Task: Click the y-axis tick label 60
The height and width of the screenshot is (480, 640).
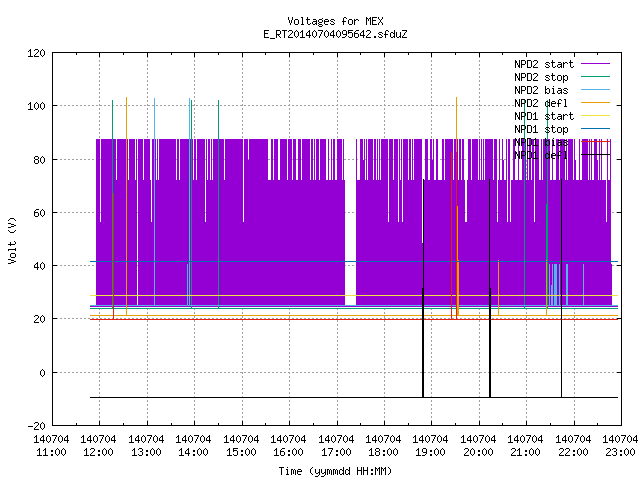Action: click(x=39, y=213)
